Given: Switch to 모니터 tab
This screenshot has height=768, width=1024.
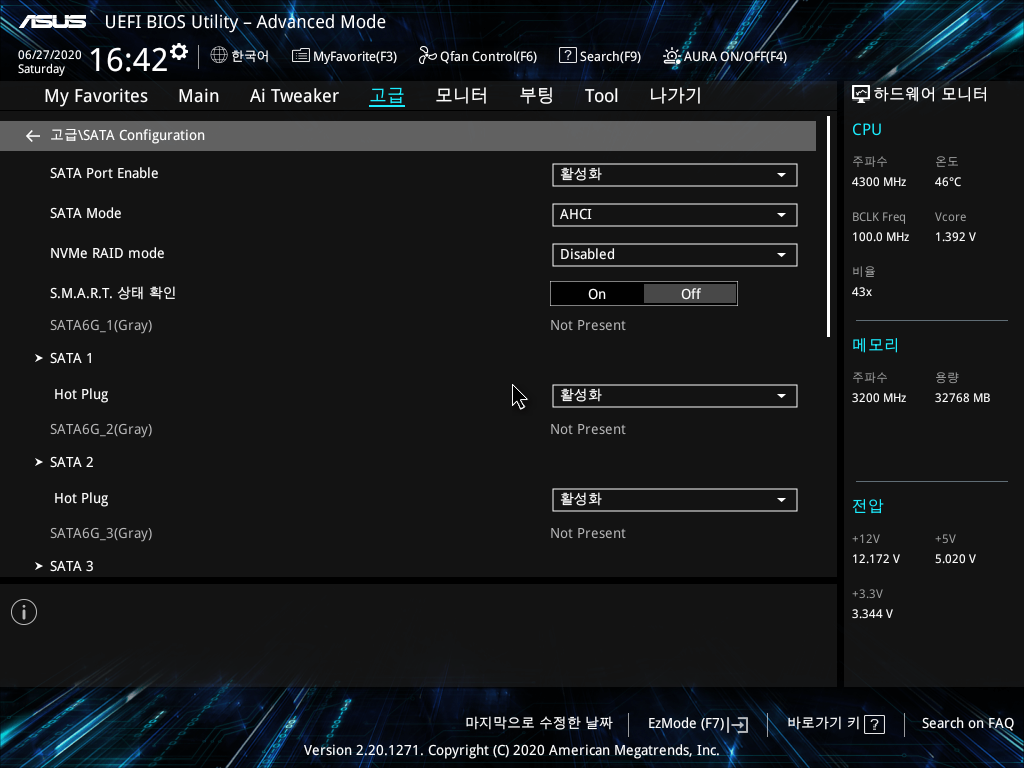Looking at the screenshot, I should [461, 96].
